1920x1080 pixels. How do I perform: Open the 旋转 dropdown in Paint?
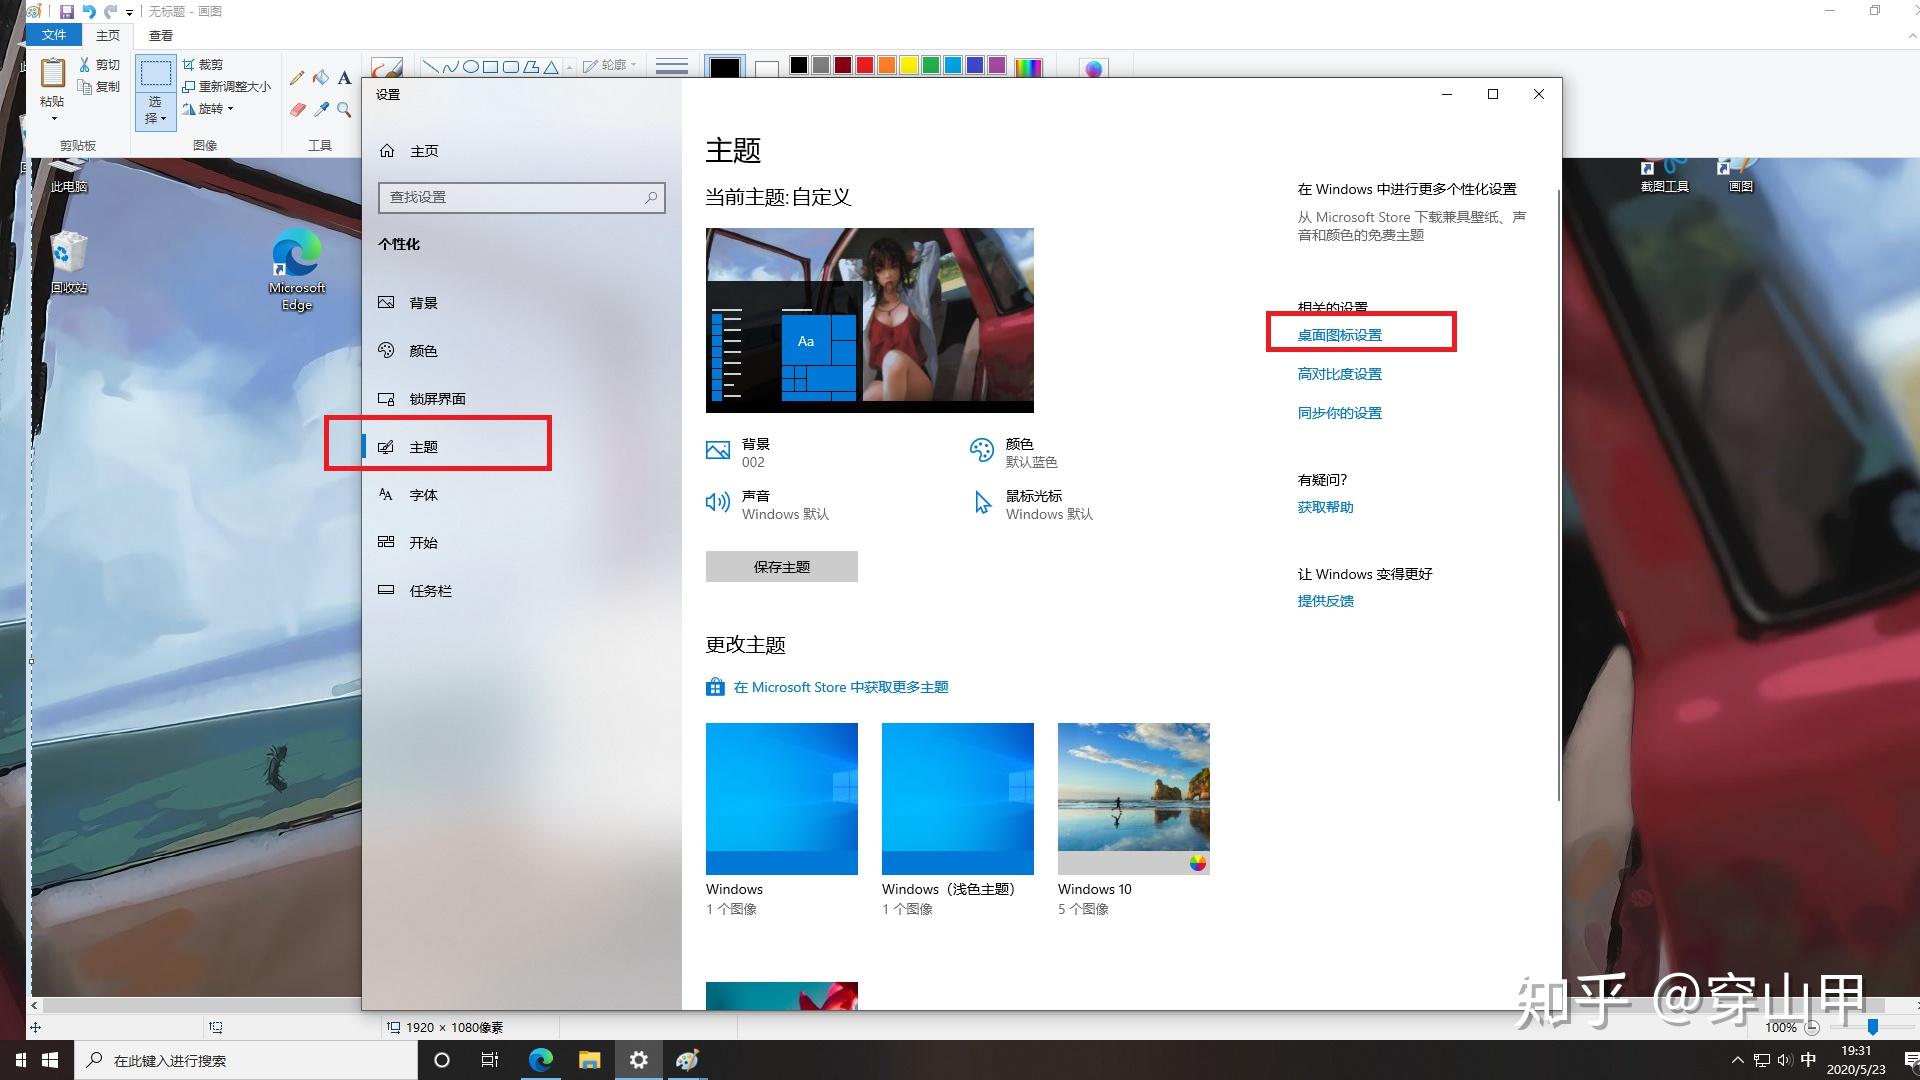[208, 108]
